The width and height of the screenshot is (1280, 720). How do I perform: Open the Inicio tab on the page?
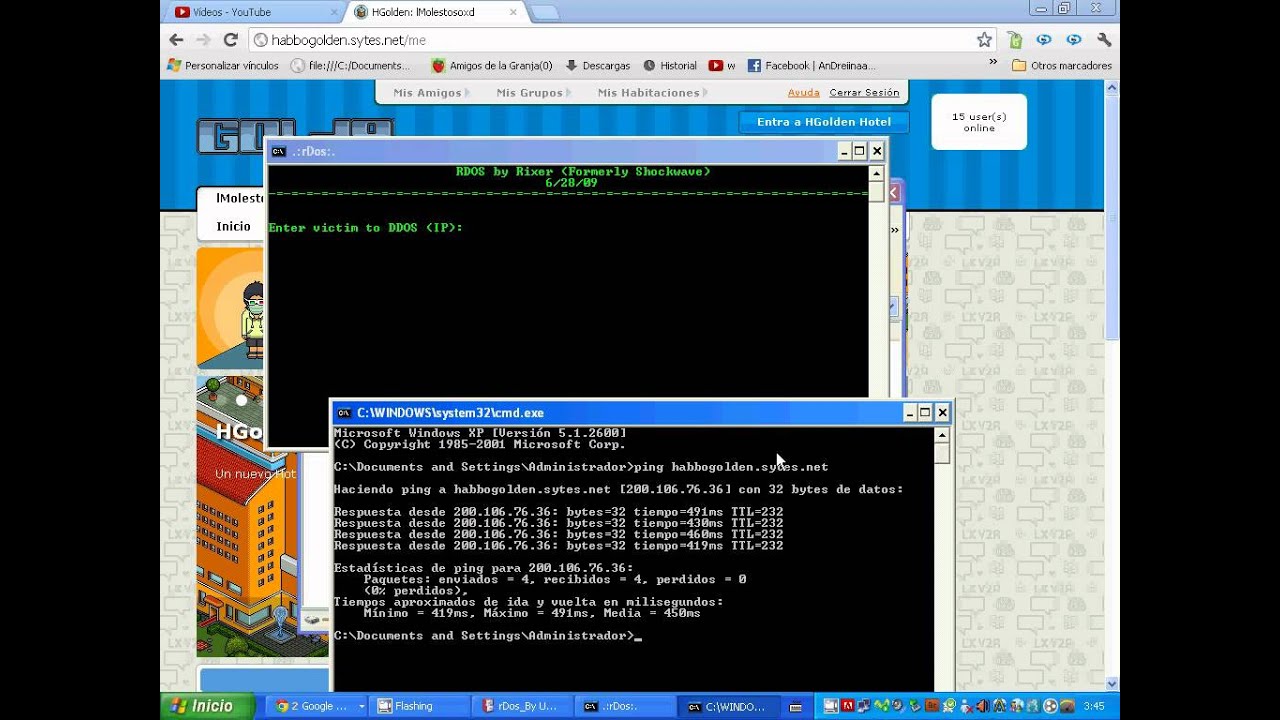(234, 226)
